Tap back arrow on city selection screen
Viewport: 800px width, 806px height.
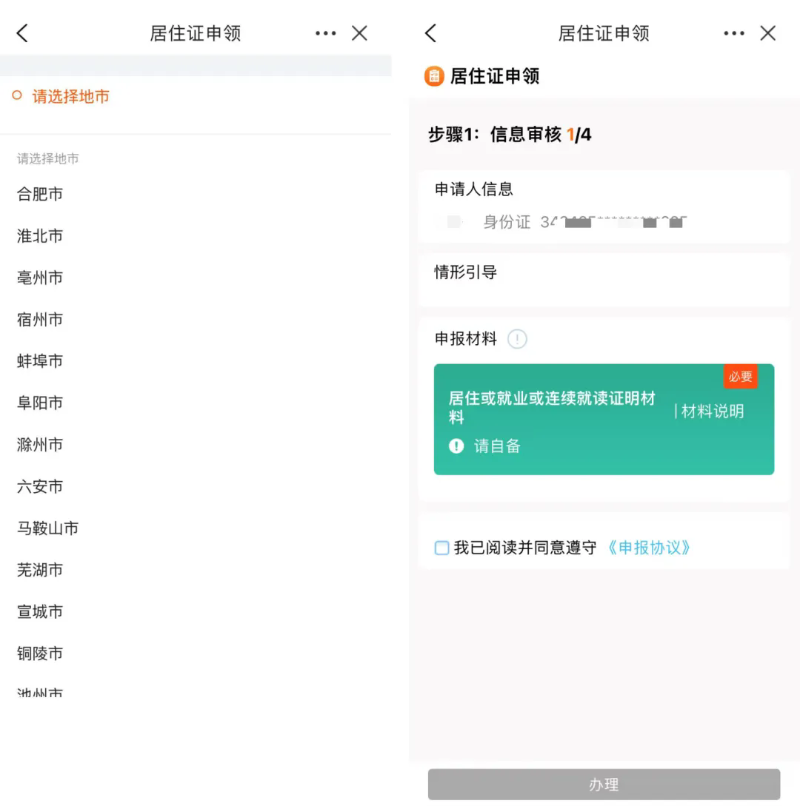point(23,33)
